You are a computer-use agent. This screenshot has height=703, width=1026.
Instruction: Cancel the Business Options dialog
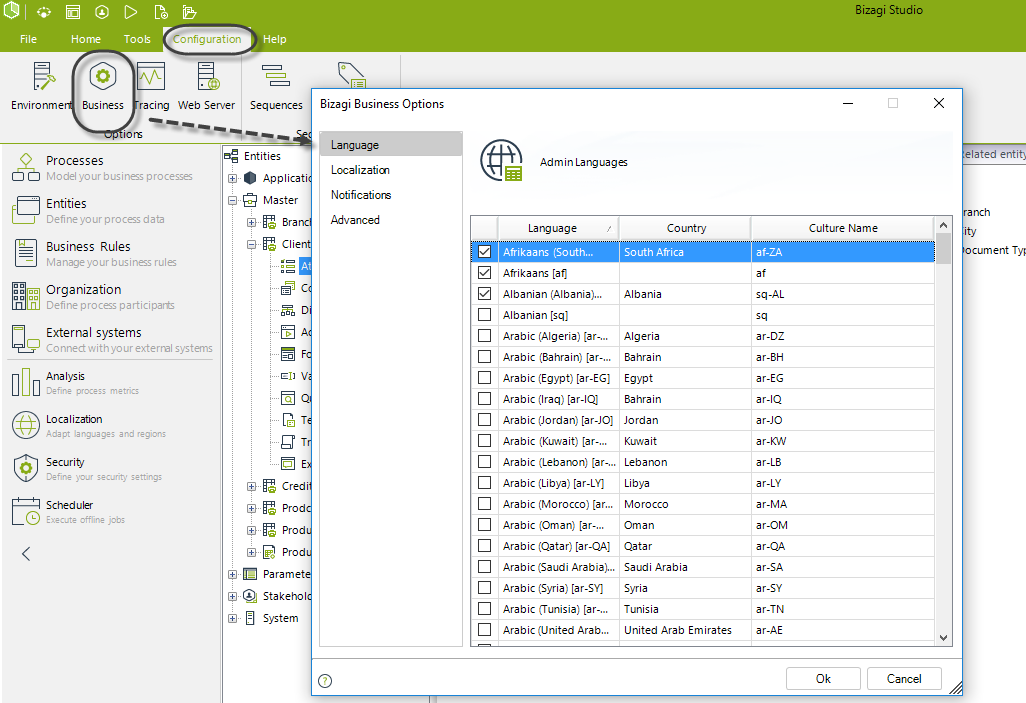pyautogui.click(x=904, y=679)
